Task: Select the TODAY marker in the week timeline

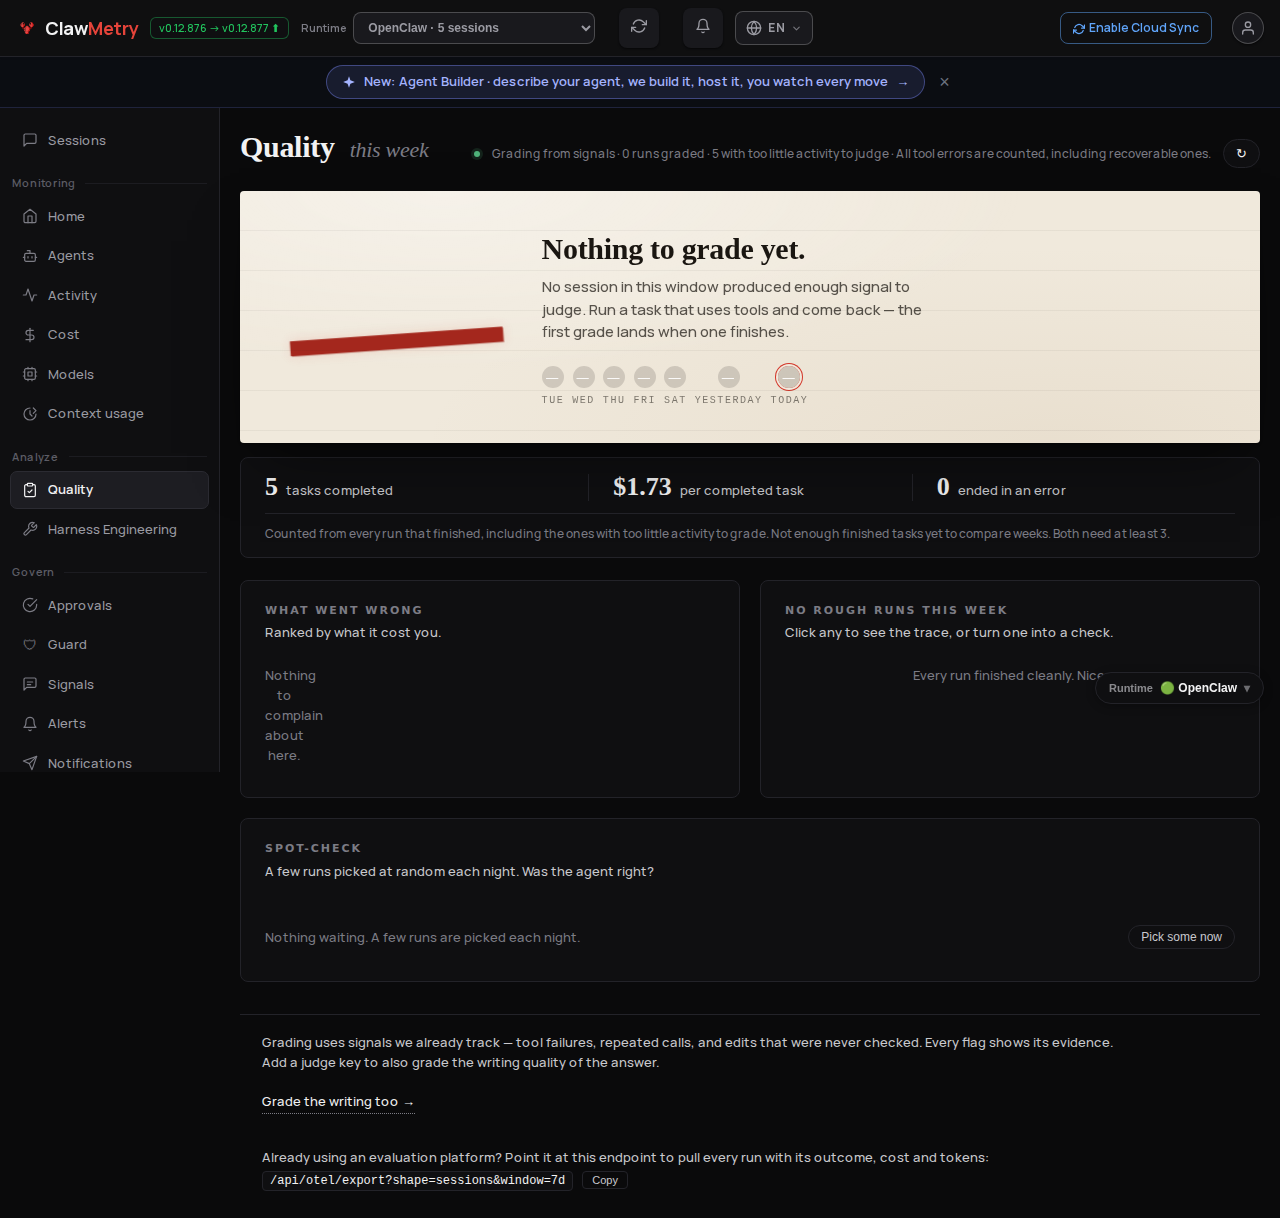Action: (789, 377)
